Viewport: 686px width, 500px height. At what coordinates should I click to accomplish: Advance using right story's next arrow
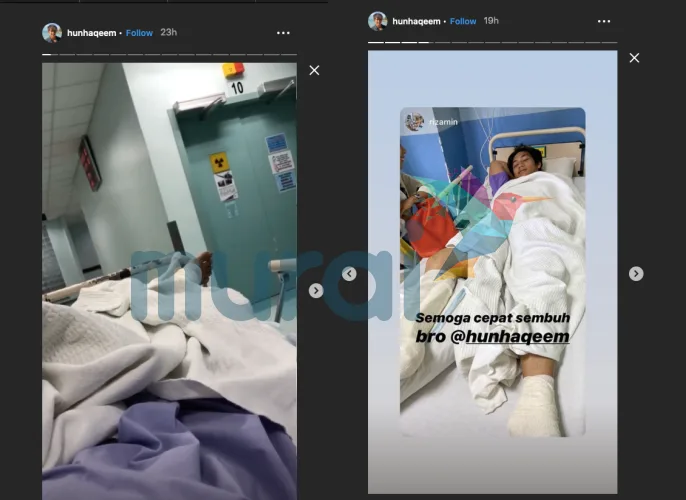(636, 274)
